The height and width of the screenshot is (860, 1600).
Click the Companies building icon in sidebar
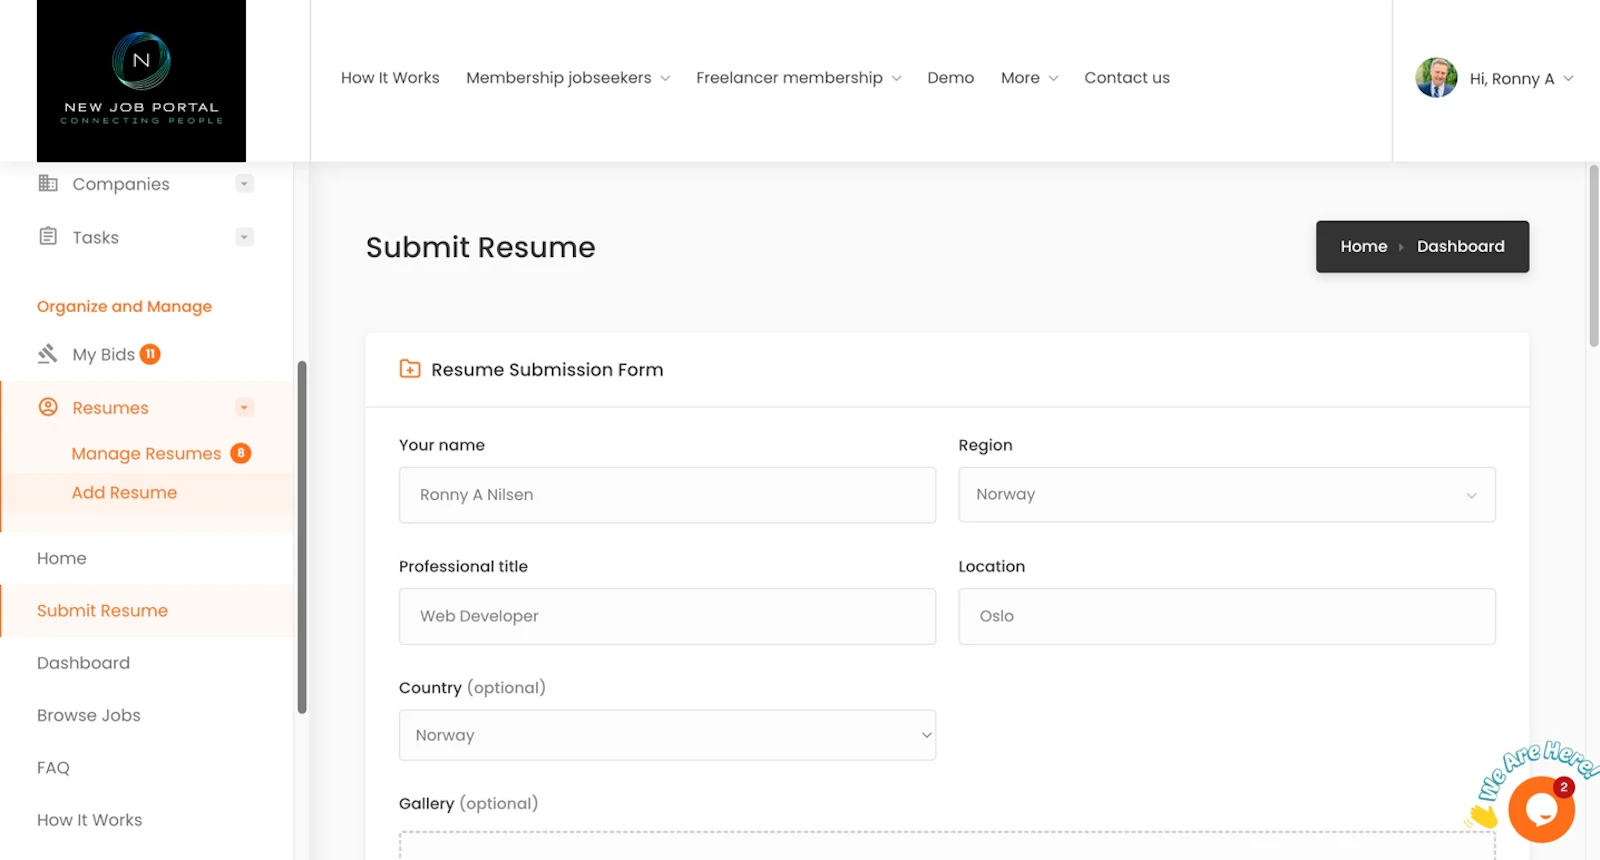coord(48,183)
